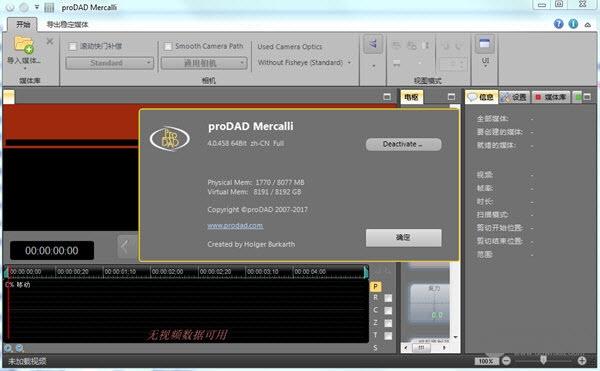Screen dimensions: 600x371
Task: Click the X remove media icon
Action: [x=50, y=41]
